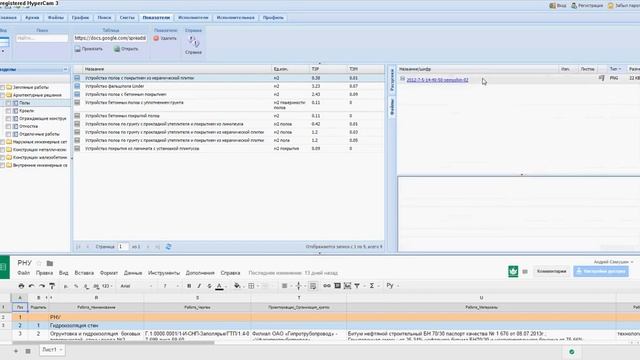Screen dimensions: 640x360
Task: Check the Конструкции металлические checkbox
Action: click(2, 149)
